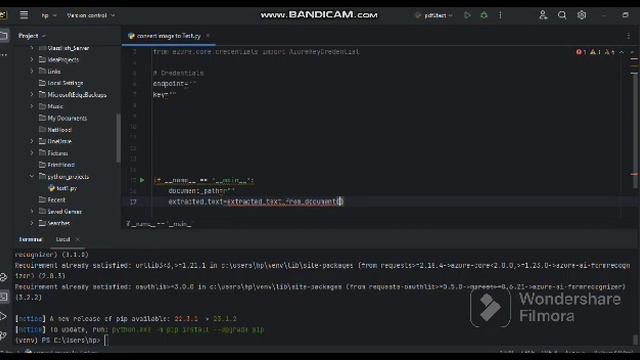Select the Terminal tab label
This screenshot has width=640, height=360.
[31, 240]
